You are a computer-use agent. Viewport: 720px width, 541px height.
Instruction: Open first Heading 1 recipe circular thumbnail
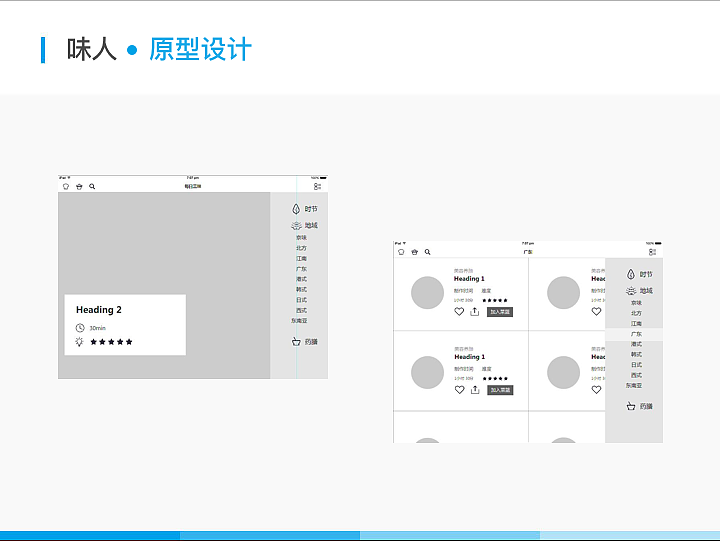click(428, 293)
